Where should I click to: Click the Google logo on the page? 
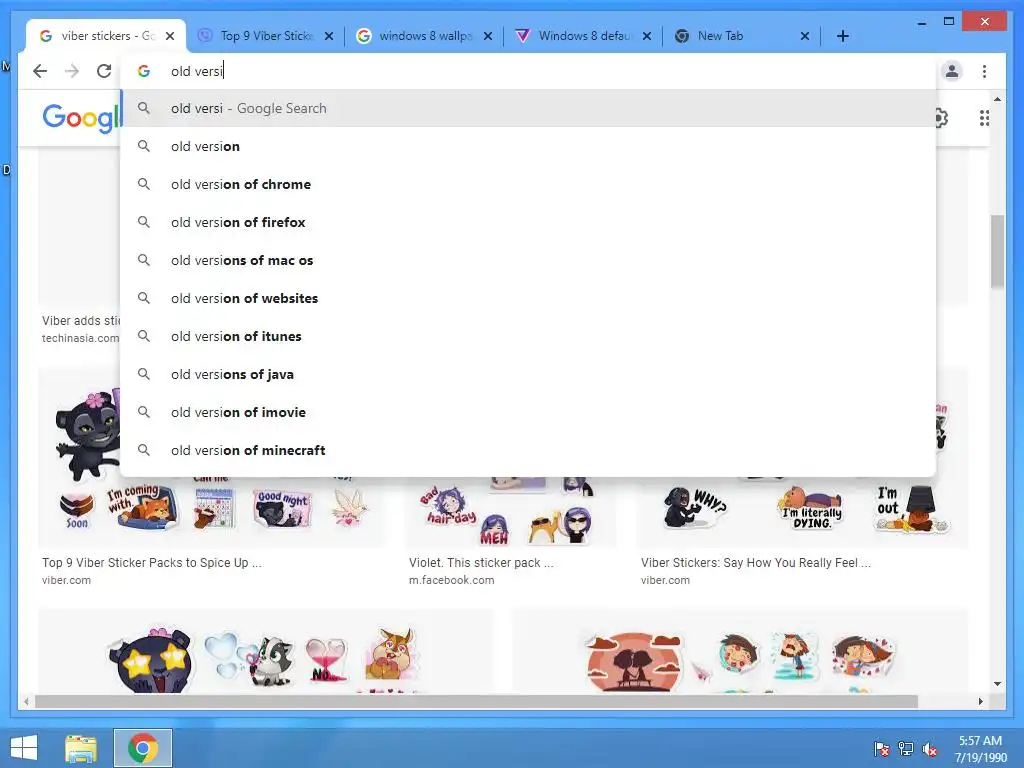[81, 118]
